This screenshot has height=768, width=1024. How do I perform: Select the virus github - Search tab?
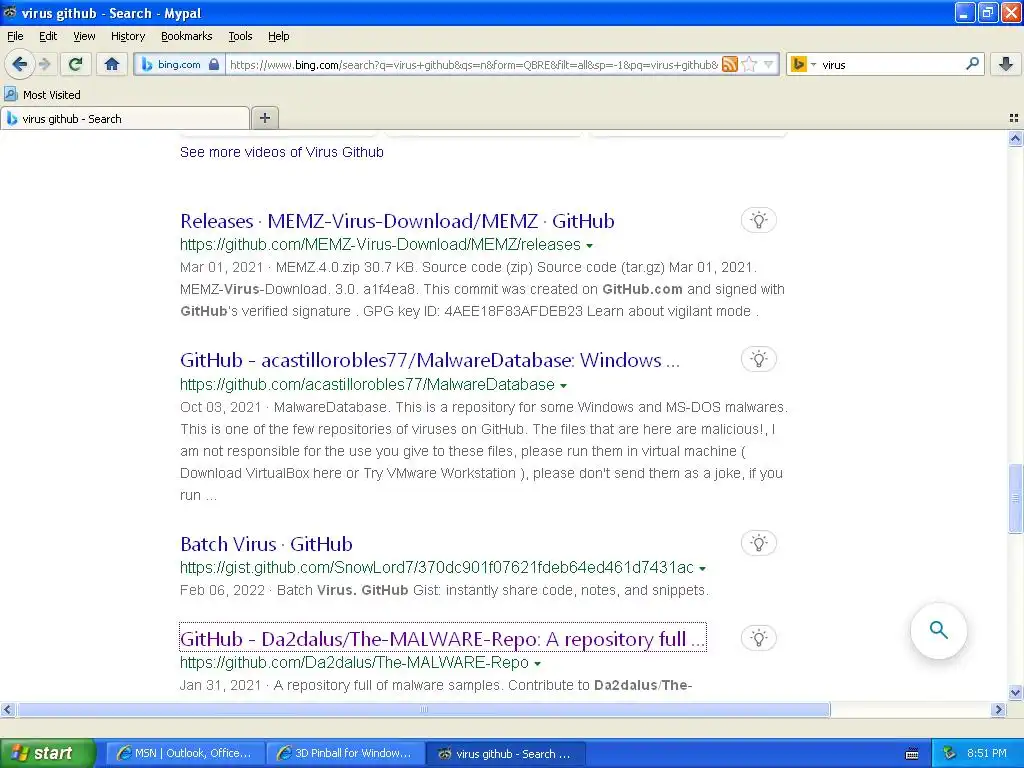(x=125, y=118)
